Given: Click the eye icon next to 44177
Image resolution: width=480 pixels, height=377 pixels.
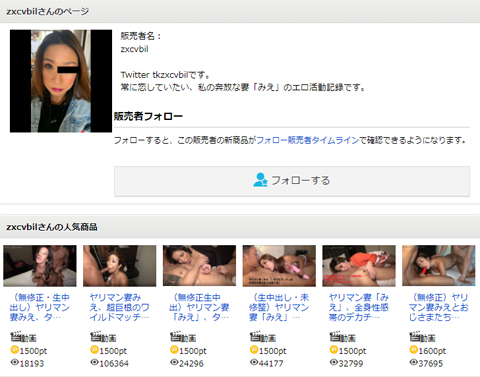Looking at the screenshot, I should coord(254,362).
